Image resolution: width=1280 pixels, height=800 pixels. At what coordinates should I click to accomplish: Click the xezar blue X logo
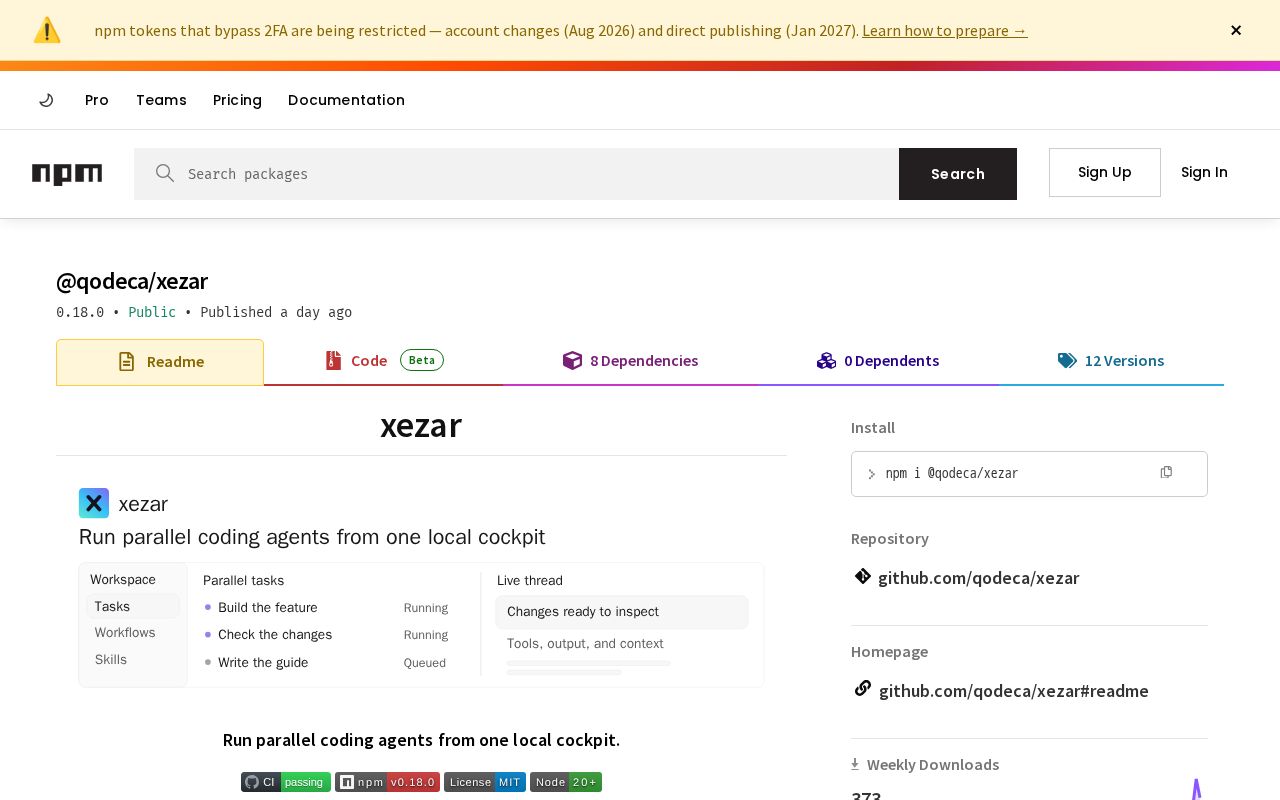pyautogui.click(x=94, y=503)
